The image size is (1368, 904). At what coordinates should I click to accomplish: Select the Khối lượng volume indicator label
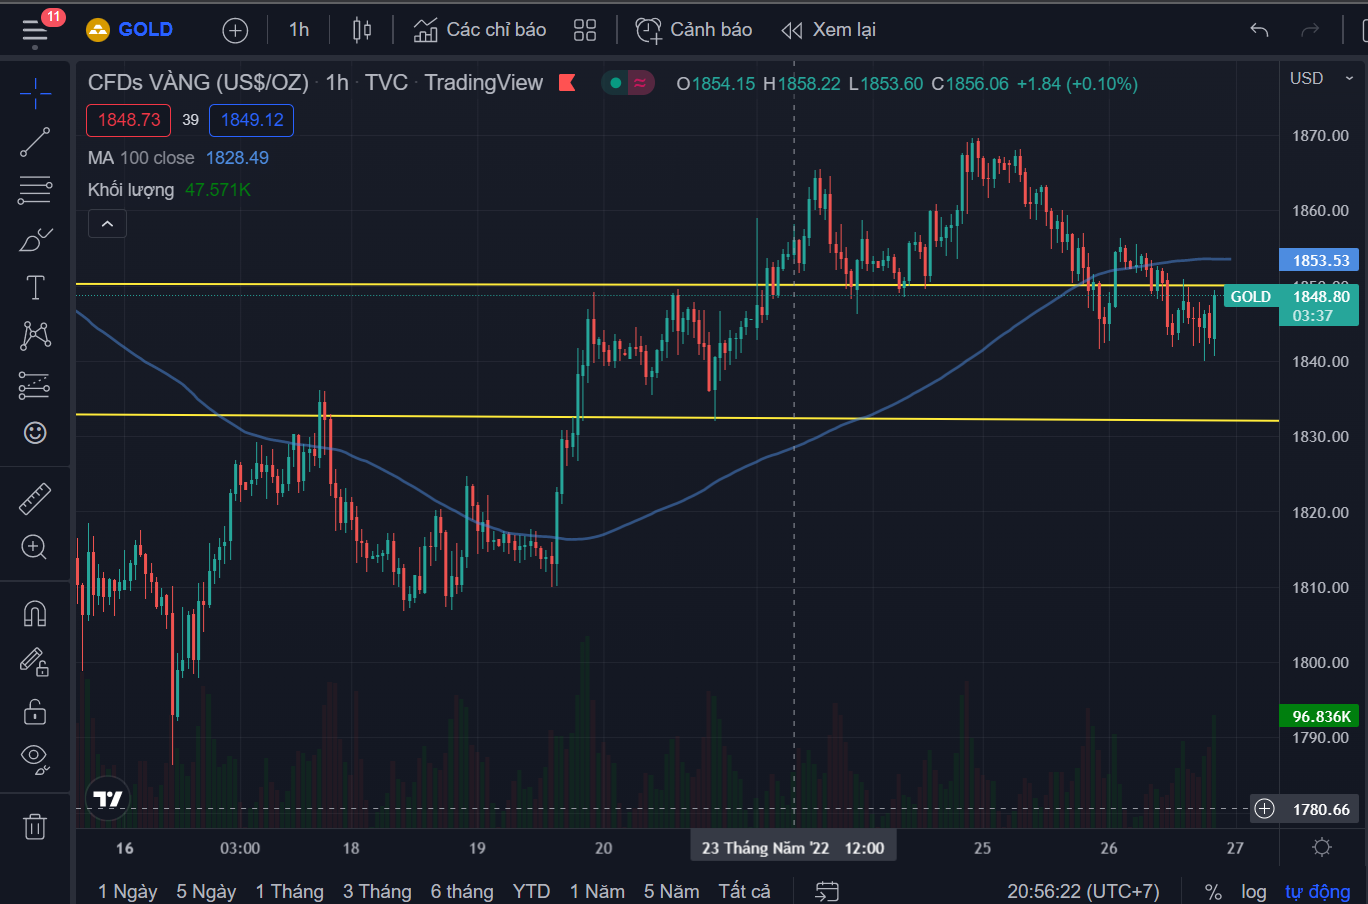[x=131, y=190]
